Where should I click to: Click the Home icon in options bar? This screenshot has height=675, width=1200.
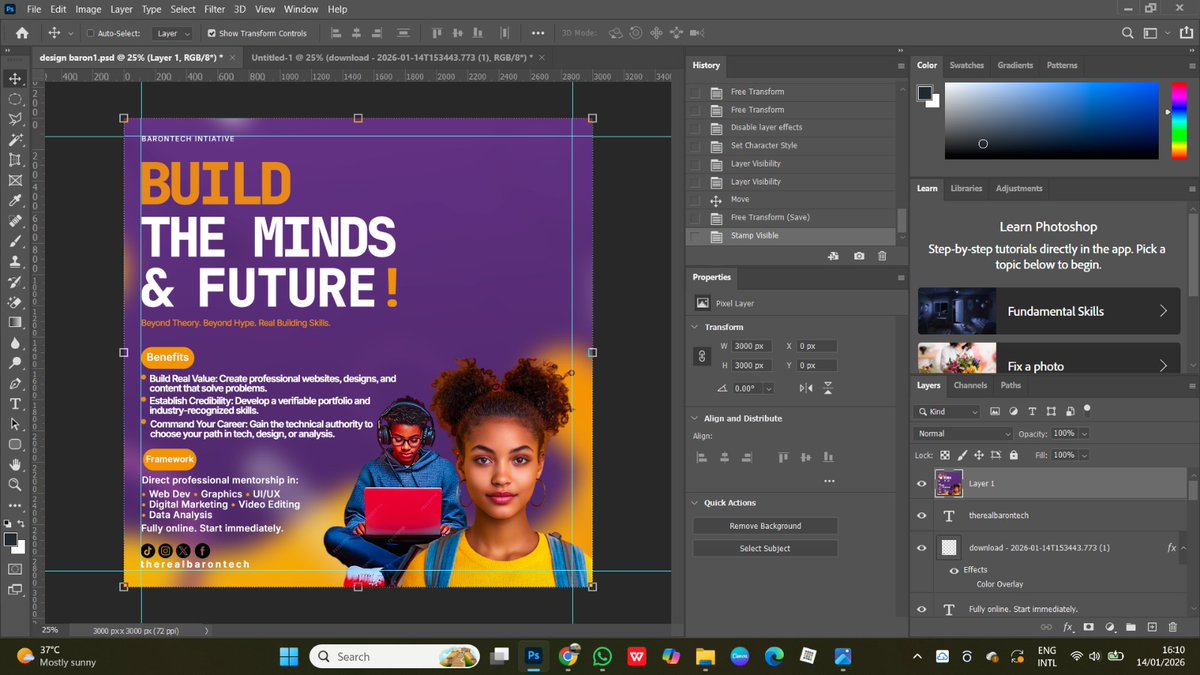(21, 33)
